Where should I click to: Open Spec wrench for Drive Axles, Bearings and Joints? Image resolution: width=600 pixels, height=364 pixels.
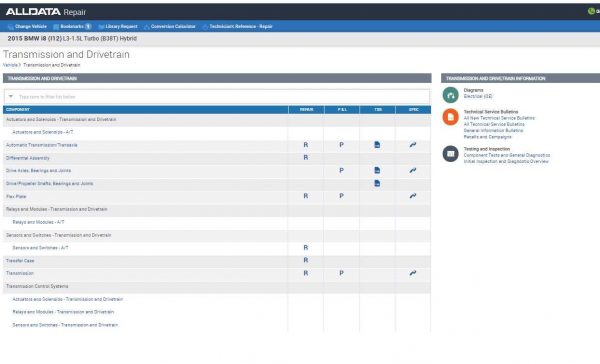click(413, 170)
